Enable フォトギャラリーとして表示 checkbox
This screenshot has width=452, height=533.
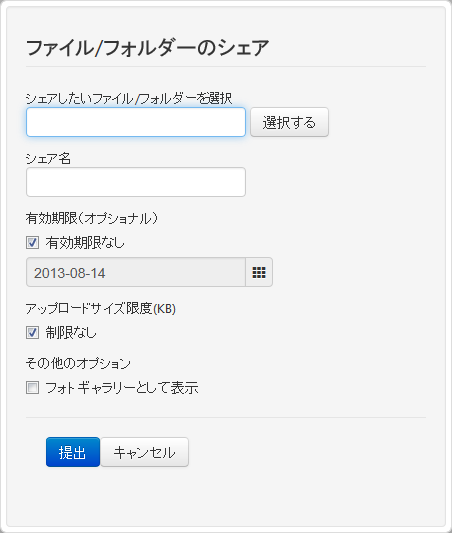[32, 388]
